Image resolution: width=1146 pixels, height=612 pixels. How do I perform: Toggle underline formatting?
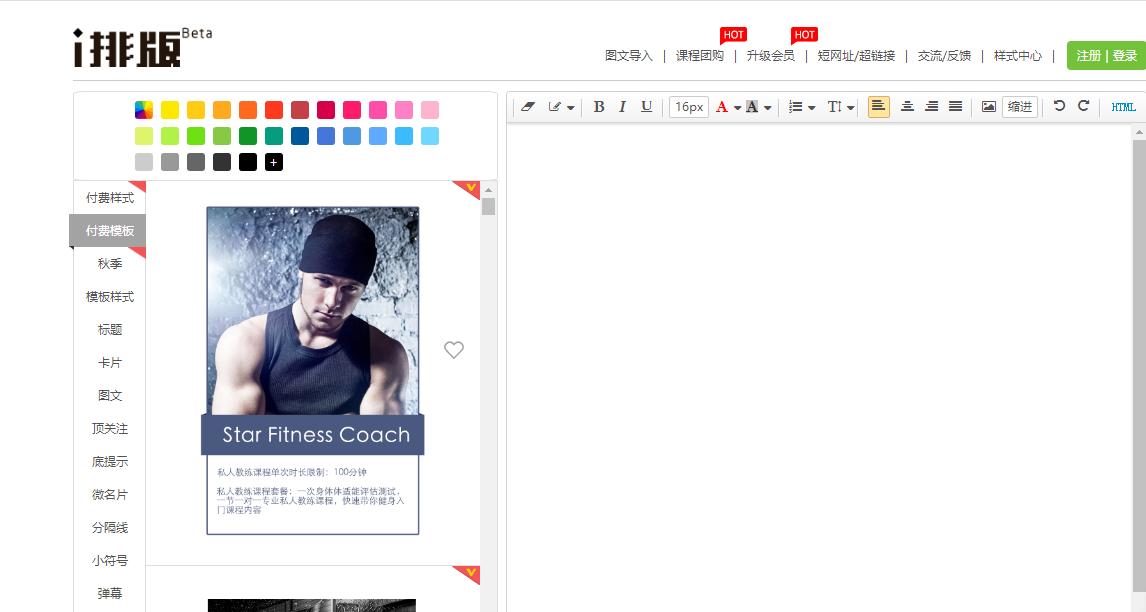click(646, 107)
